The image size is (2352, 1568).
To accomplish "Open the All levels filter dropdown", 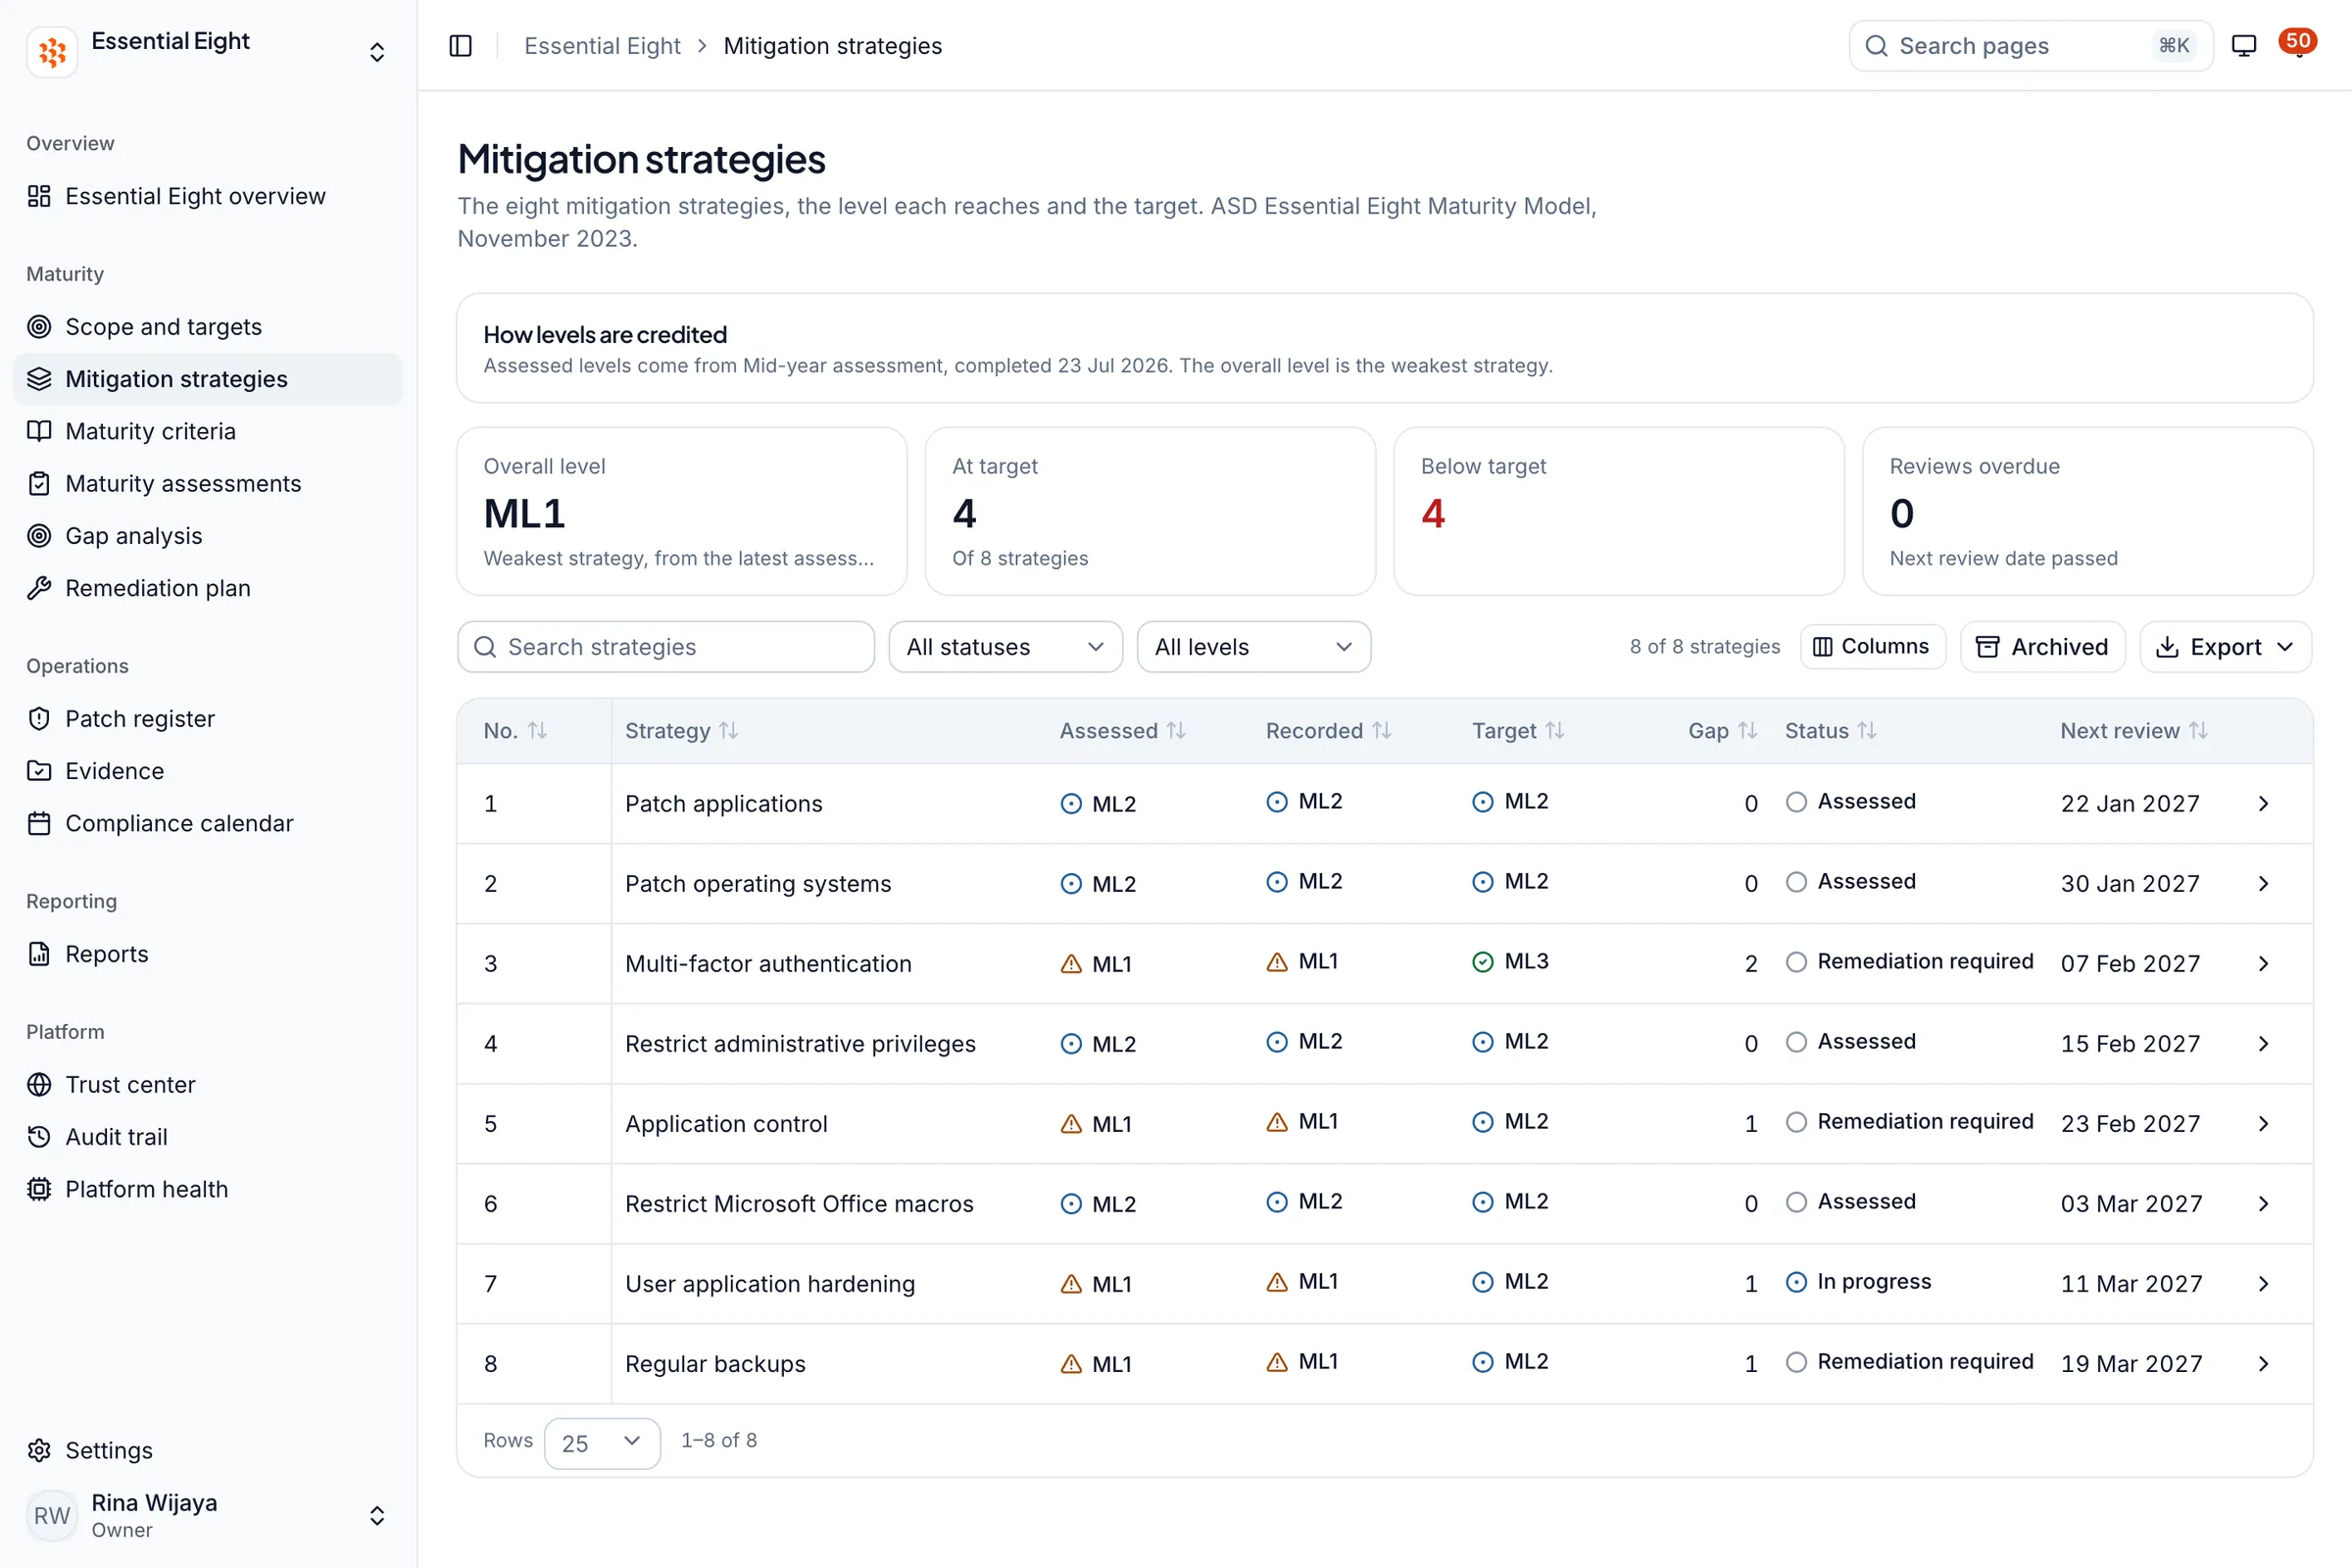I will (1253, 647).
